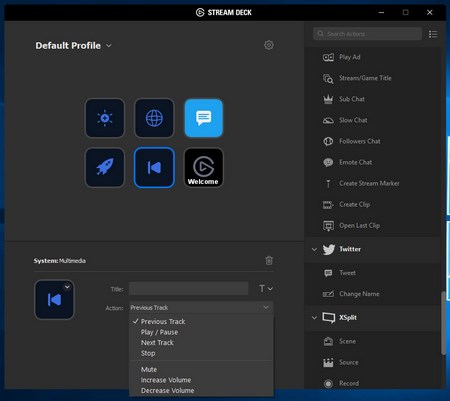Viewport: 450px width, 401px height.
Task: Open title font options dropdown
Action: pyautogui.click(x=266, y=288)
